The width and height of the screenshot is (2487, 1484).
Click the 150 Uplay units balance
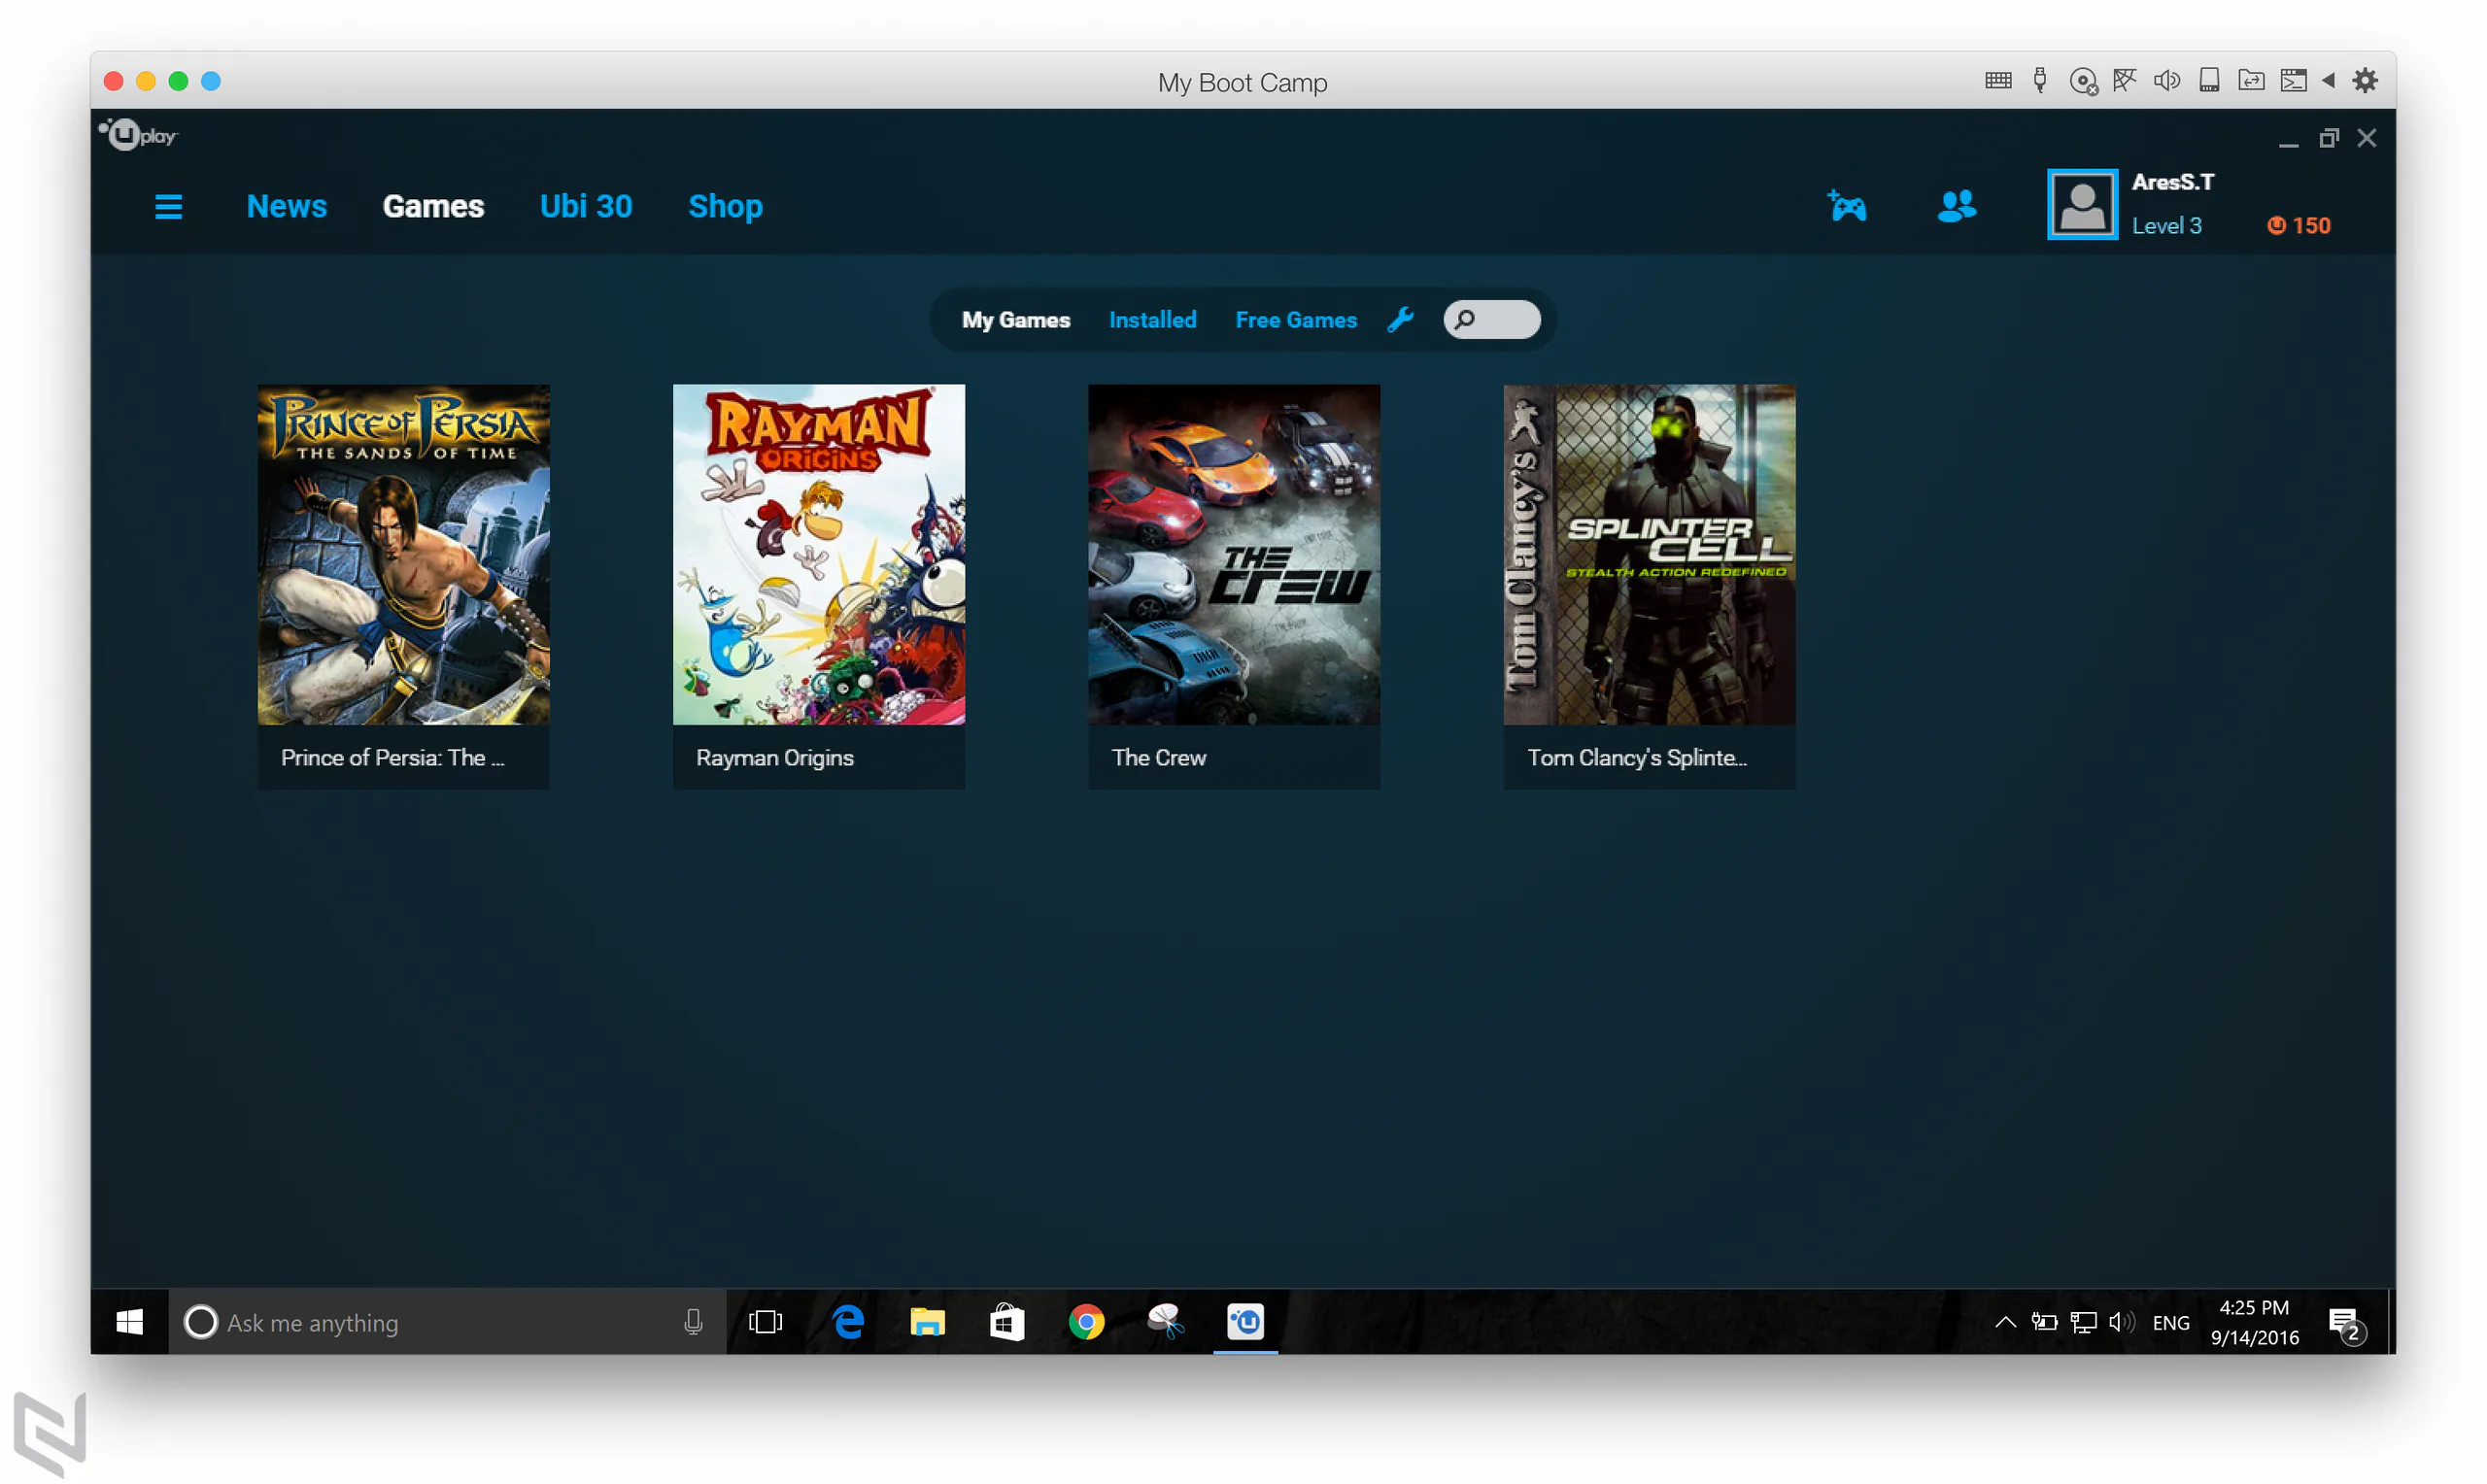click(2299, 226)
